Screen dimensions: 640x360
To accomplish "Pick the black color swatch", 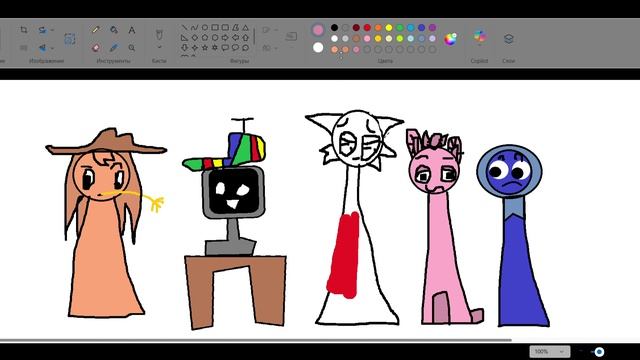I will tap(334, 28).
